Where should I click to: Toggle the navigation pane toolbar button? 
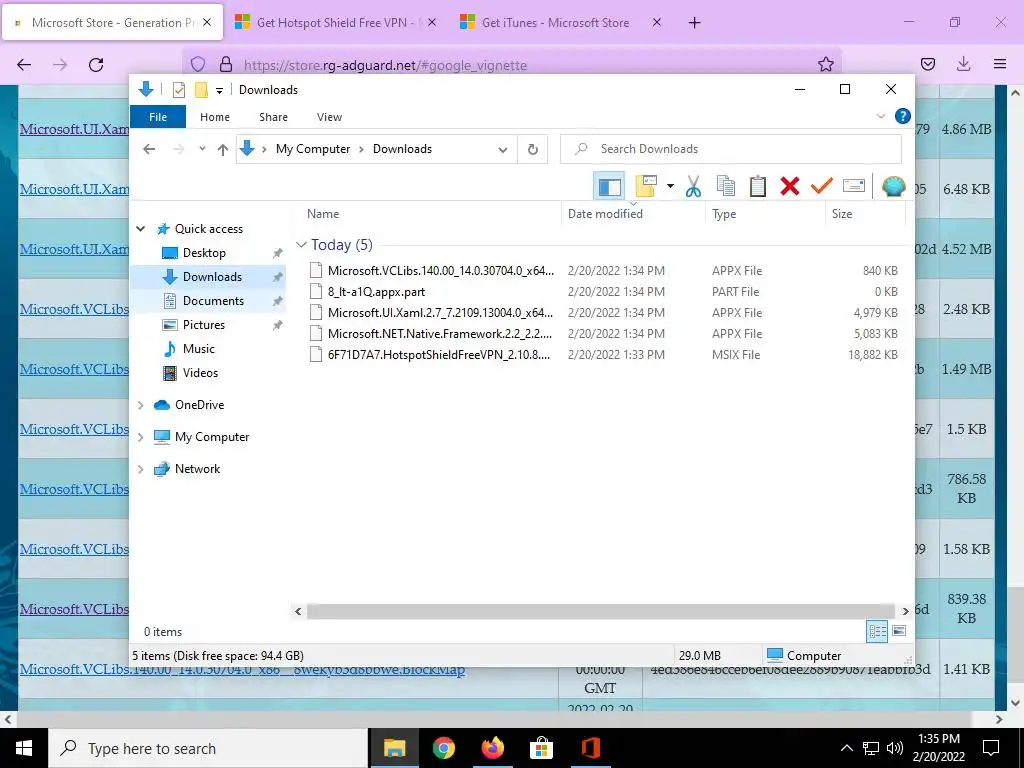[x=609, y=186]
